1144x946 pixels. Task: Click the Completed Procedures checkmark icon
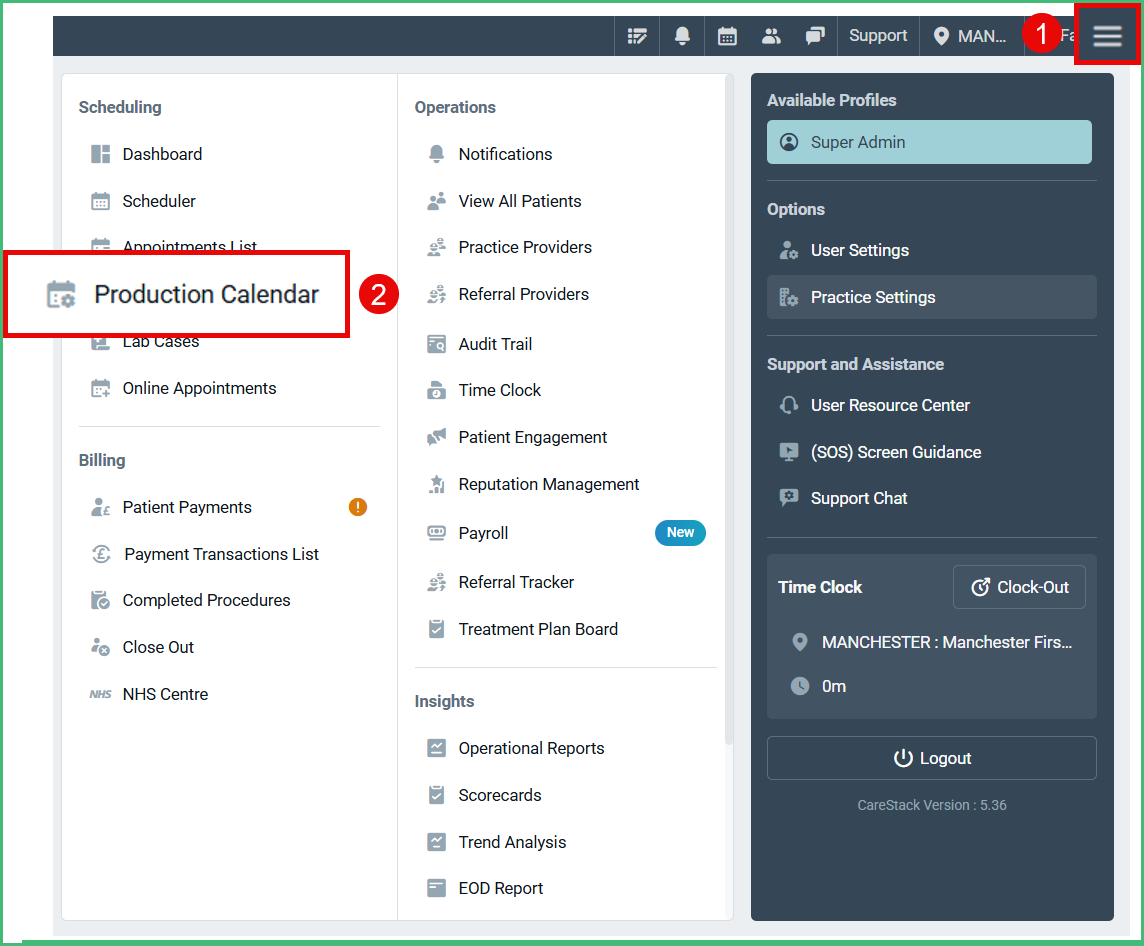(x=101, y=600)
